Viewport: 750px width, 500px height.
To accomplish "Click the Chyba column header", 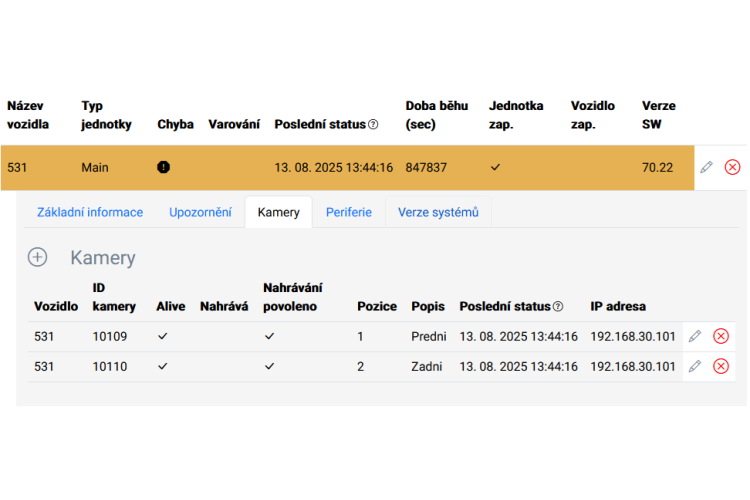I will point(175,124).
